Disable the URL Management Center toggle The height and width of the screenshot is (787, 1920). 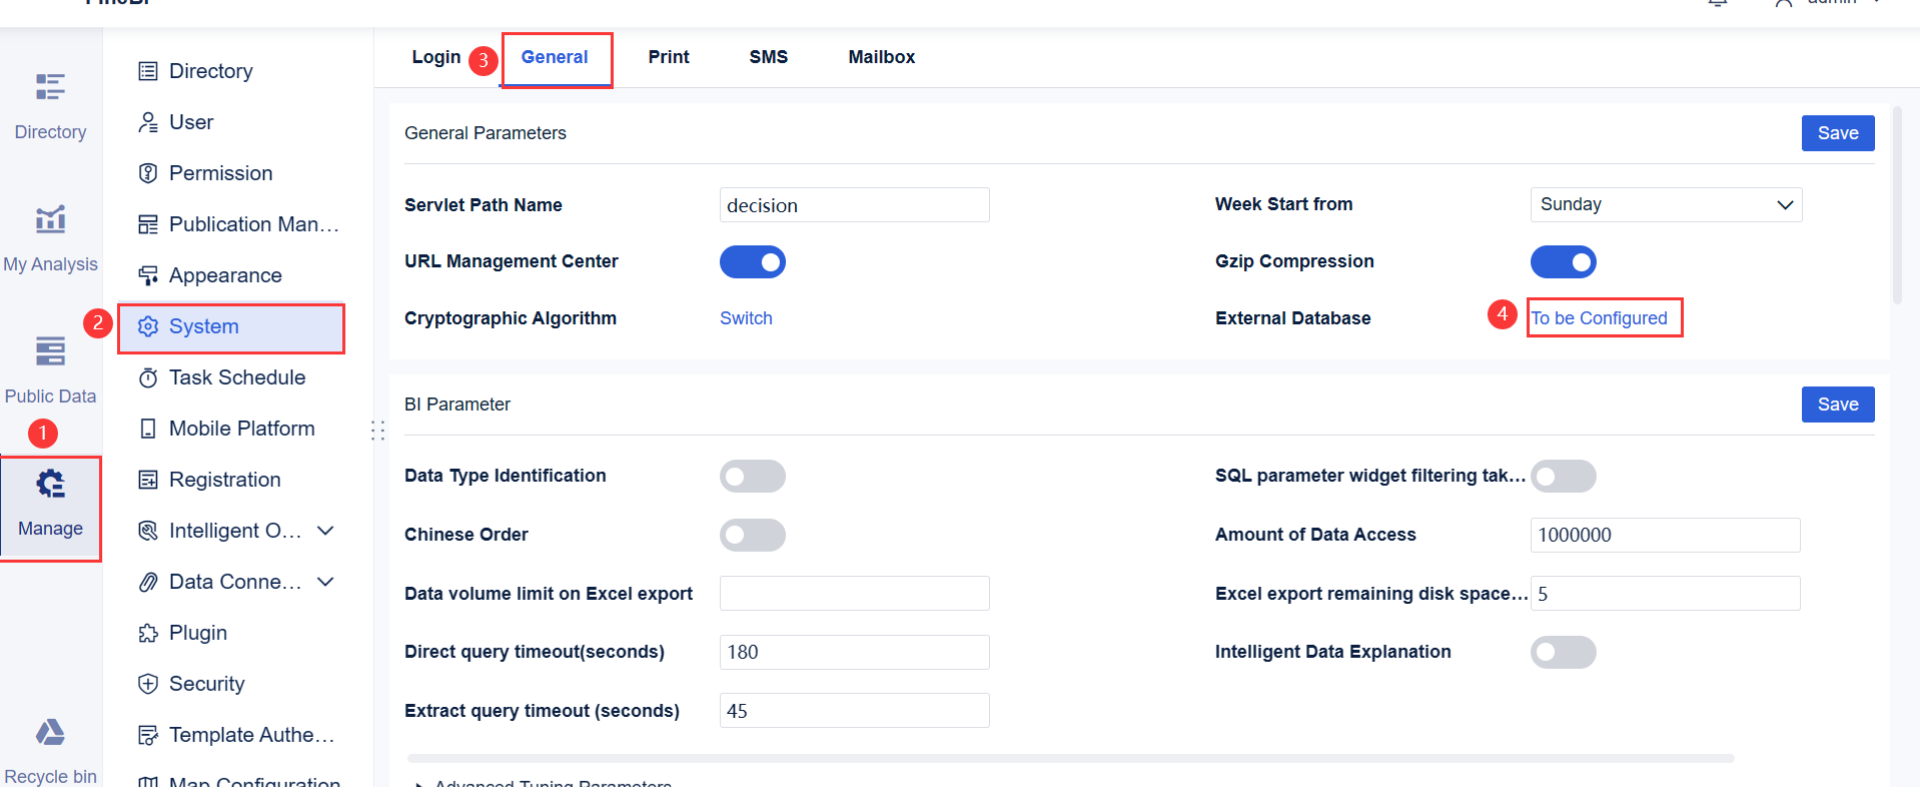752,262
